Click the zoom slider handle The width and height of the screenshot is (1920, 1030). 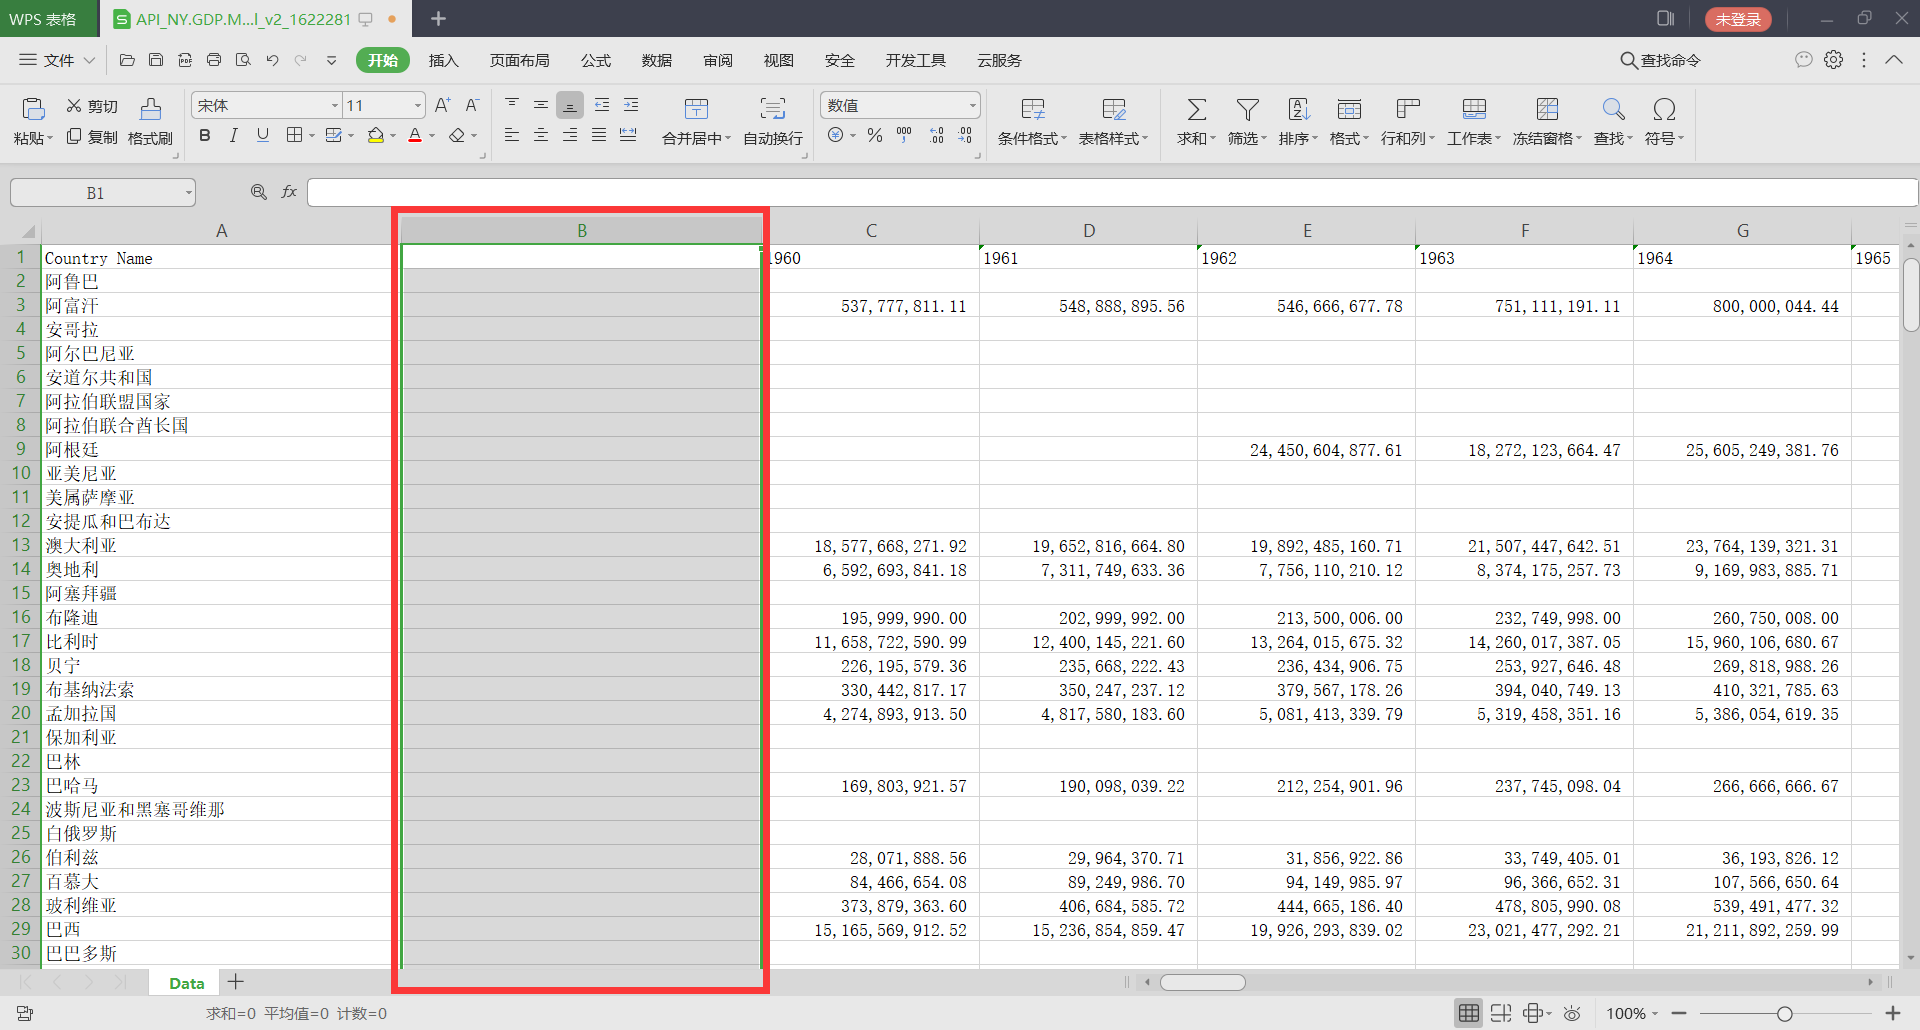pos(1784,1013)
